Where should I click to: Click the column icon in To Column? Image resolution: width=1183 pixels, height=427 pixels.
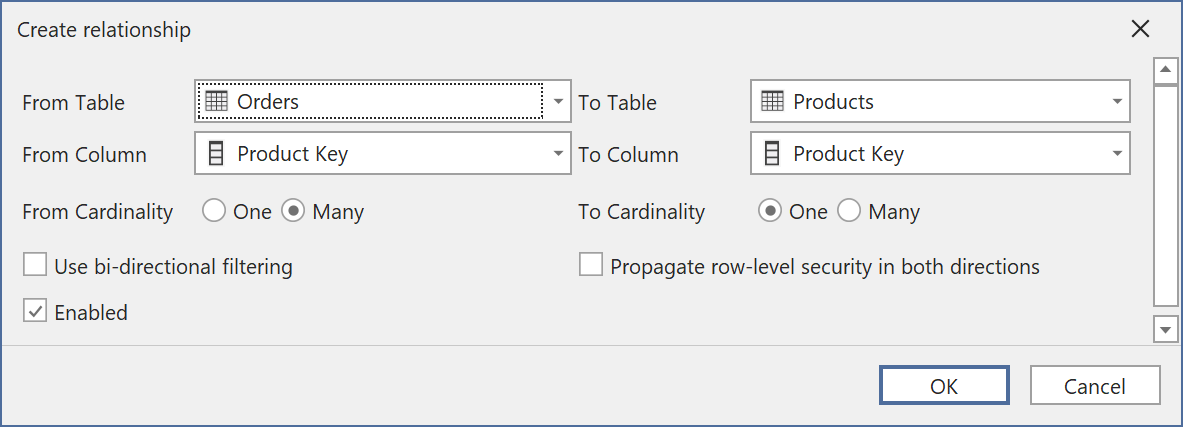tap(771, 154)
